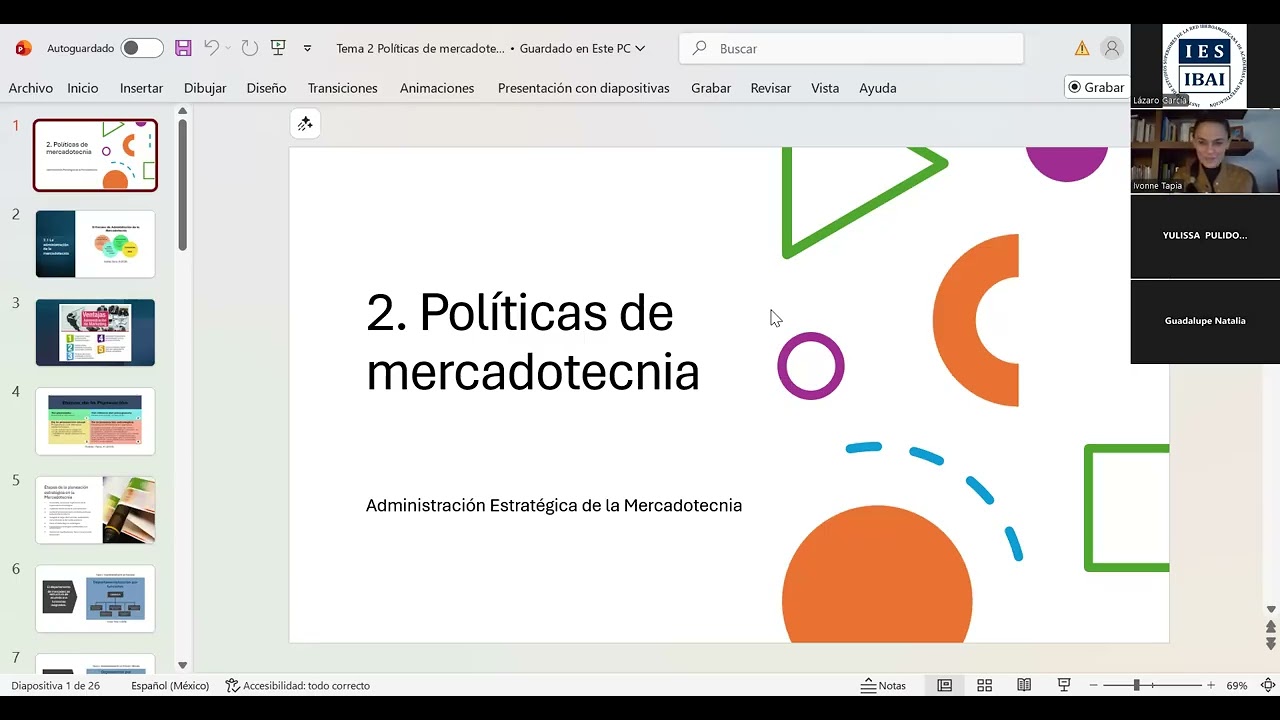Go to the Animaciones tab
This screenshot has height=720, width=1280.
click(437, 88)
